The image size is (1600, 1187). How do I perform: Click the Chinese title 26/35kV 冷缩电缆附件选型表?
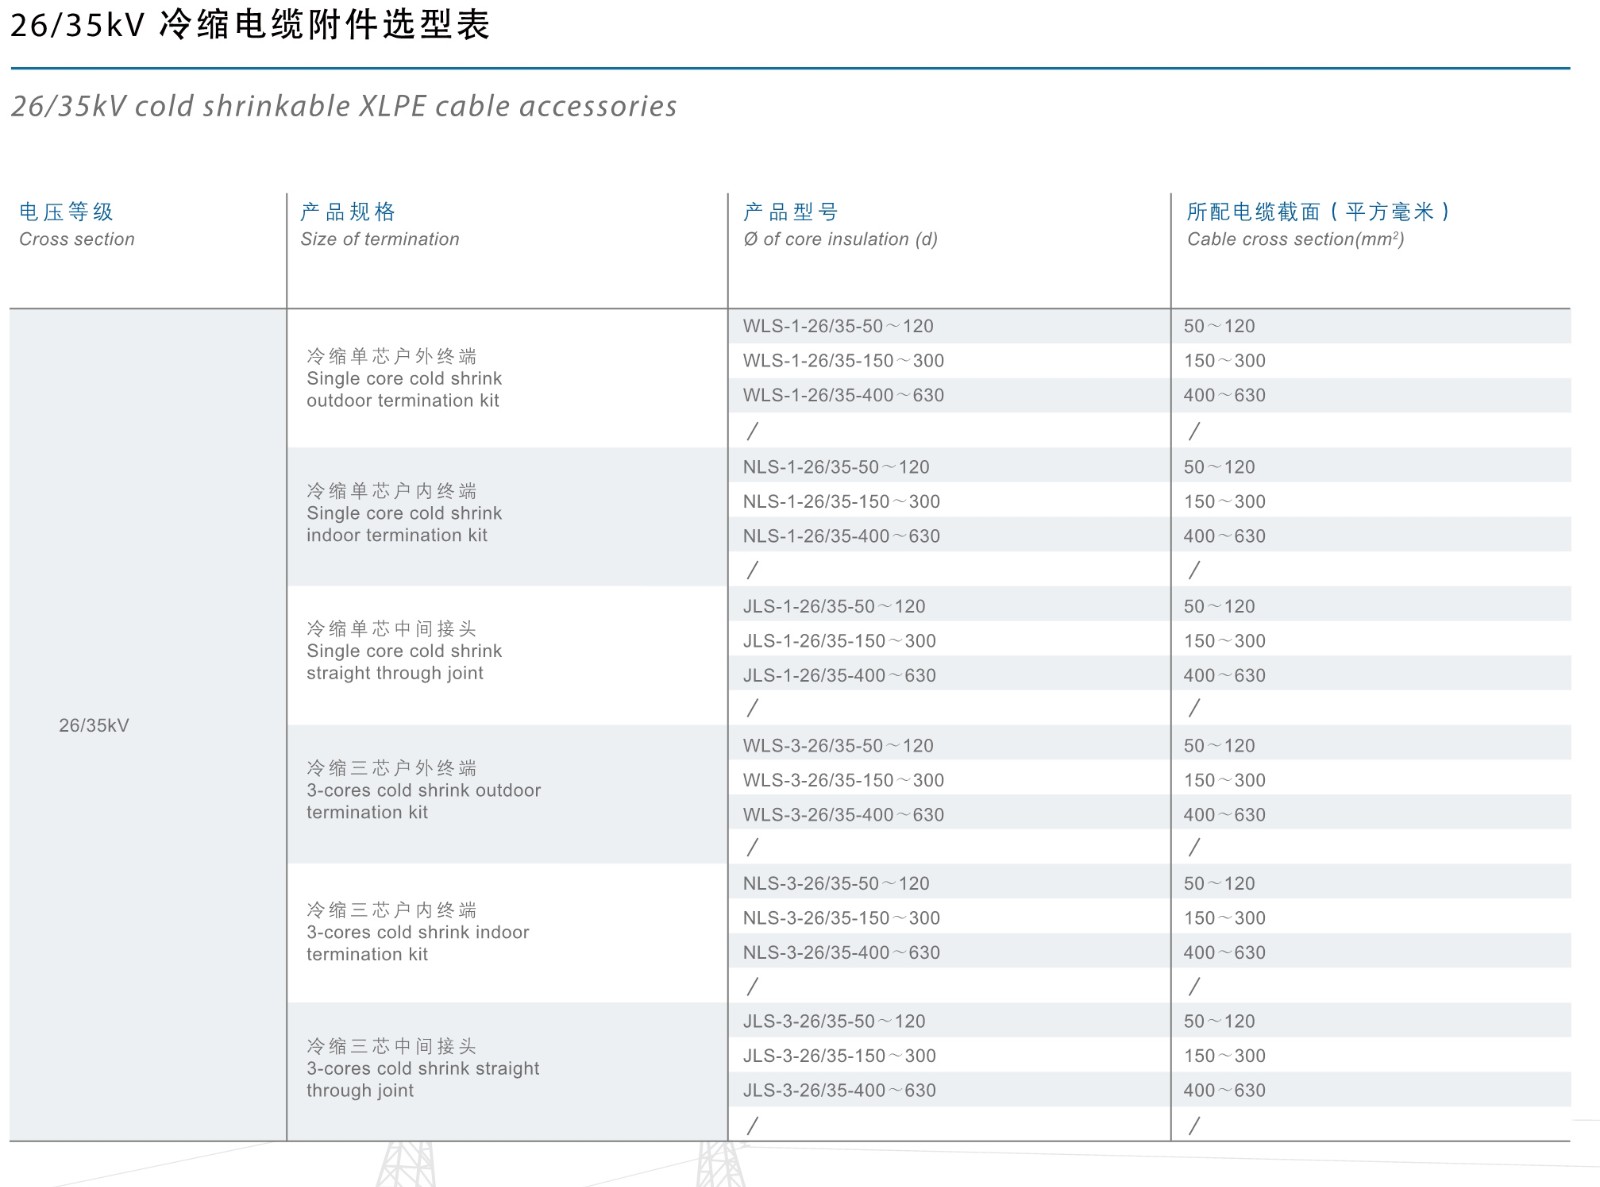pos(250,25)
